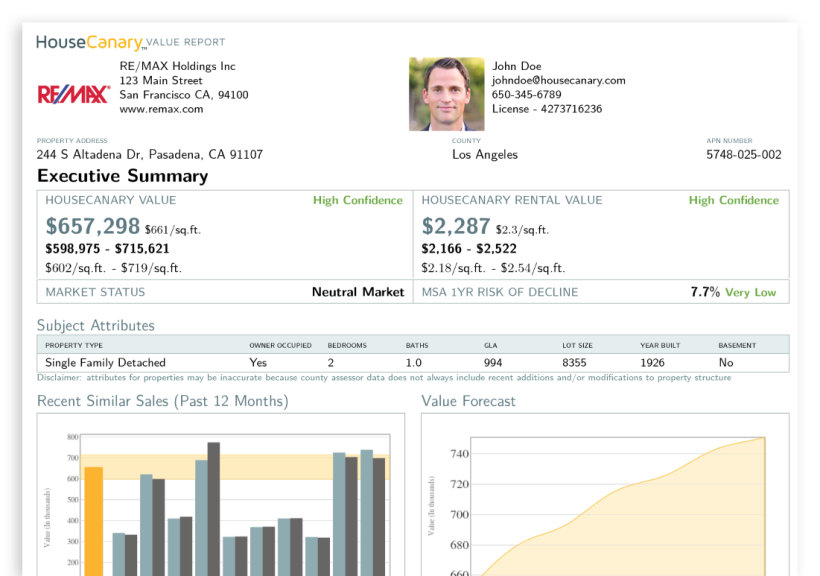
Task: Select the value '$657,298'
Action: point(93,227)
